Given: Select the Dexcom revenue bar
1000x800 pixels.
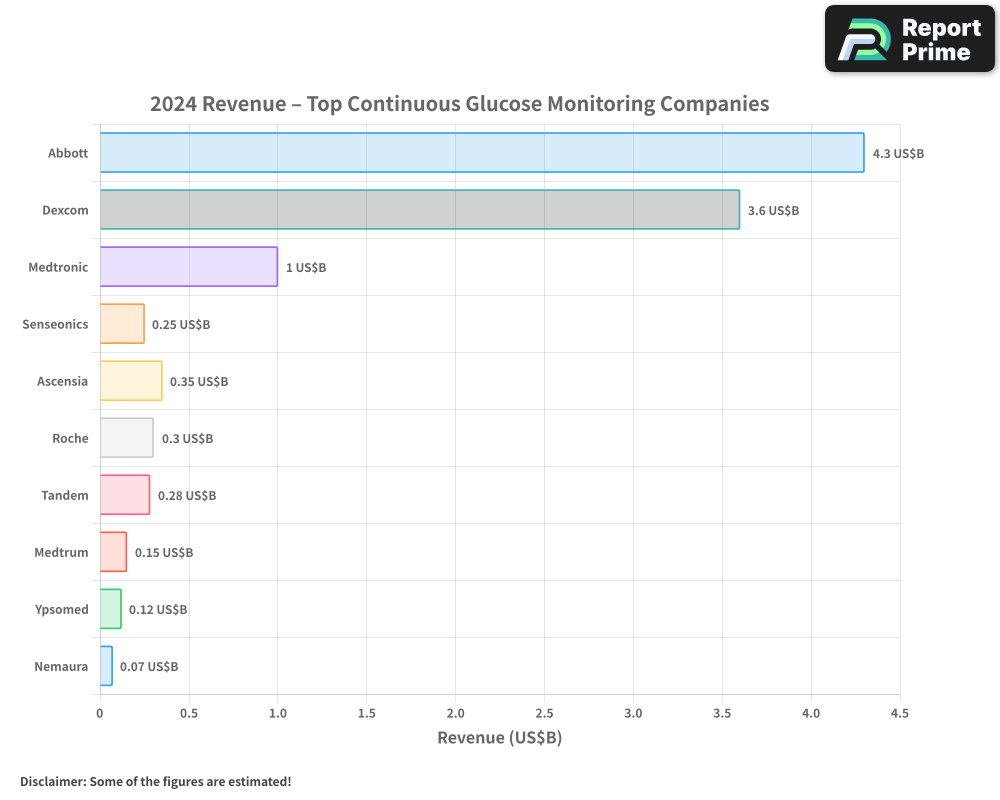Looking at the screenshot, I should (417, 210).
